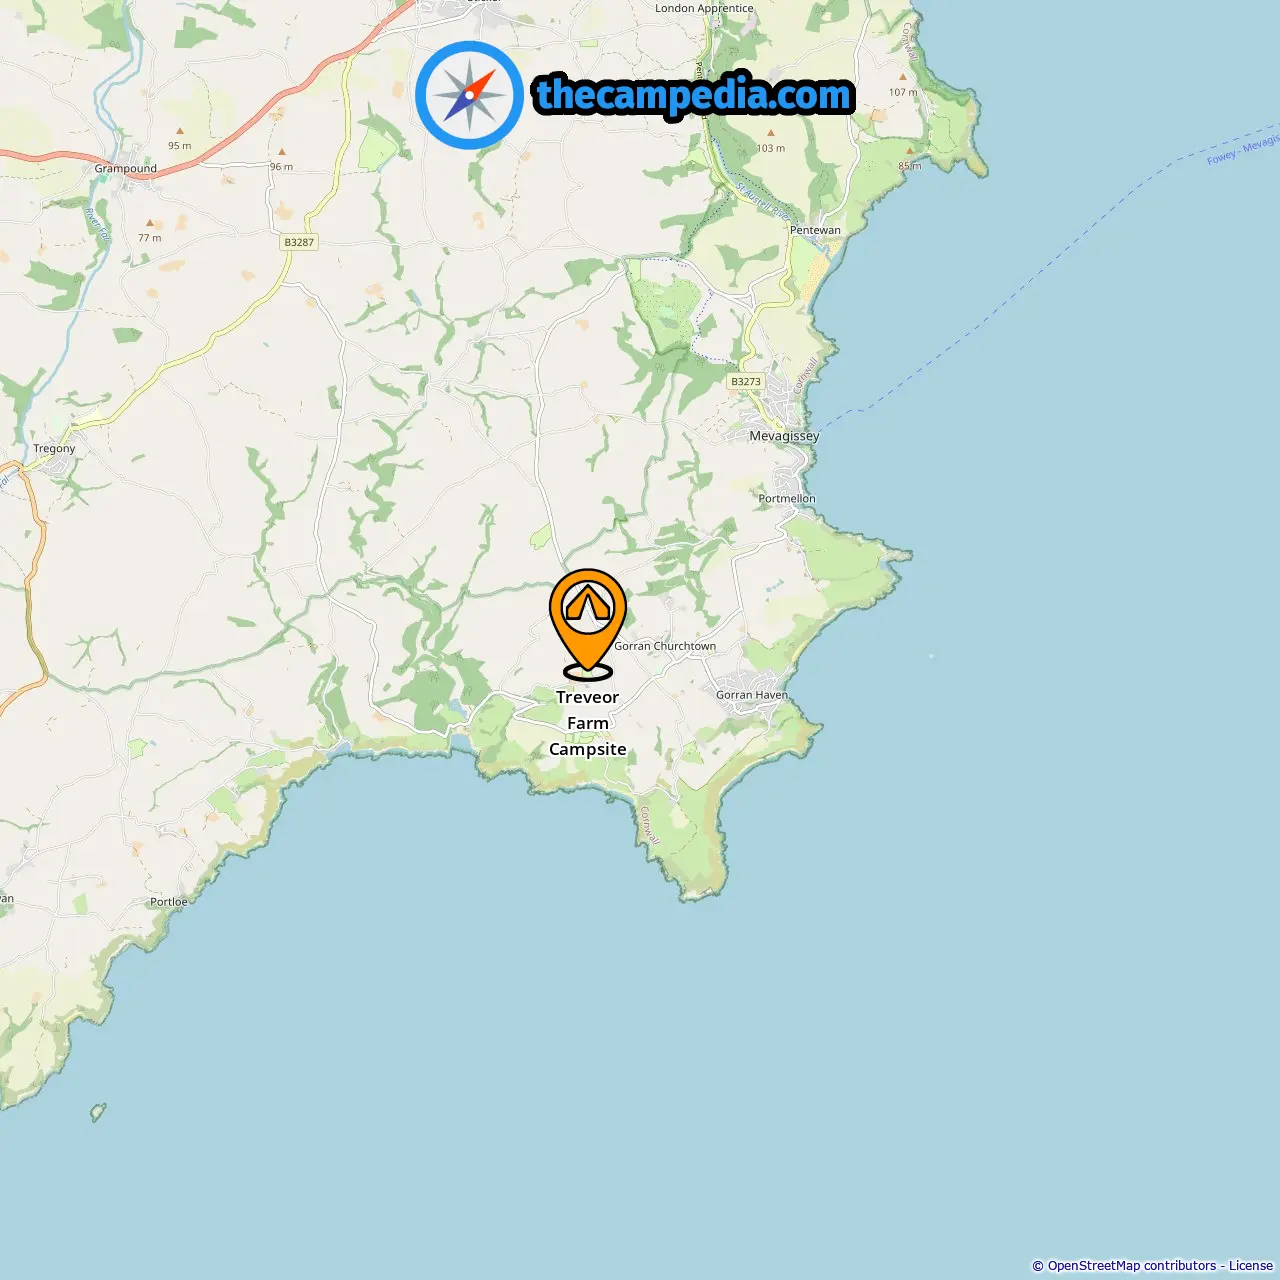This screenshot has width=1280, height=1280.
Task: Open the OpenStreetMap contributors link
Action: pos(1132,1266)
